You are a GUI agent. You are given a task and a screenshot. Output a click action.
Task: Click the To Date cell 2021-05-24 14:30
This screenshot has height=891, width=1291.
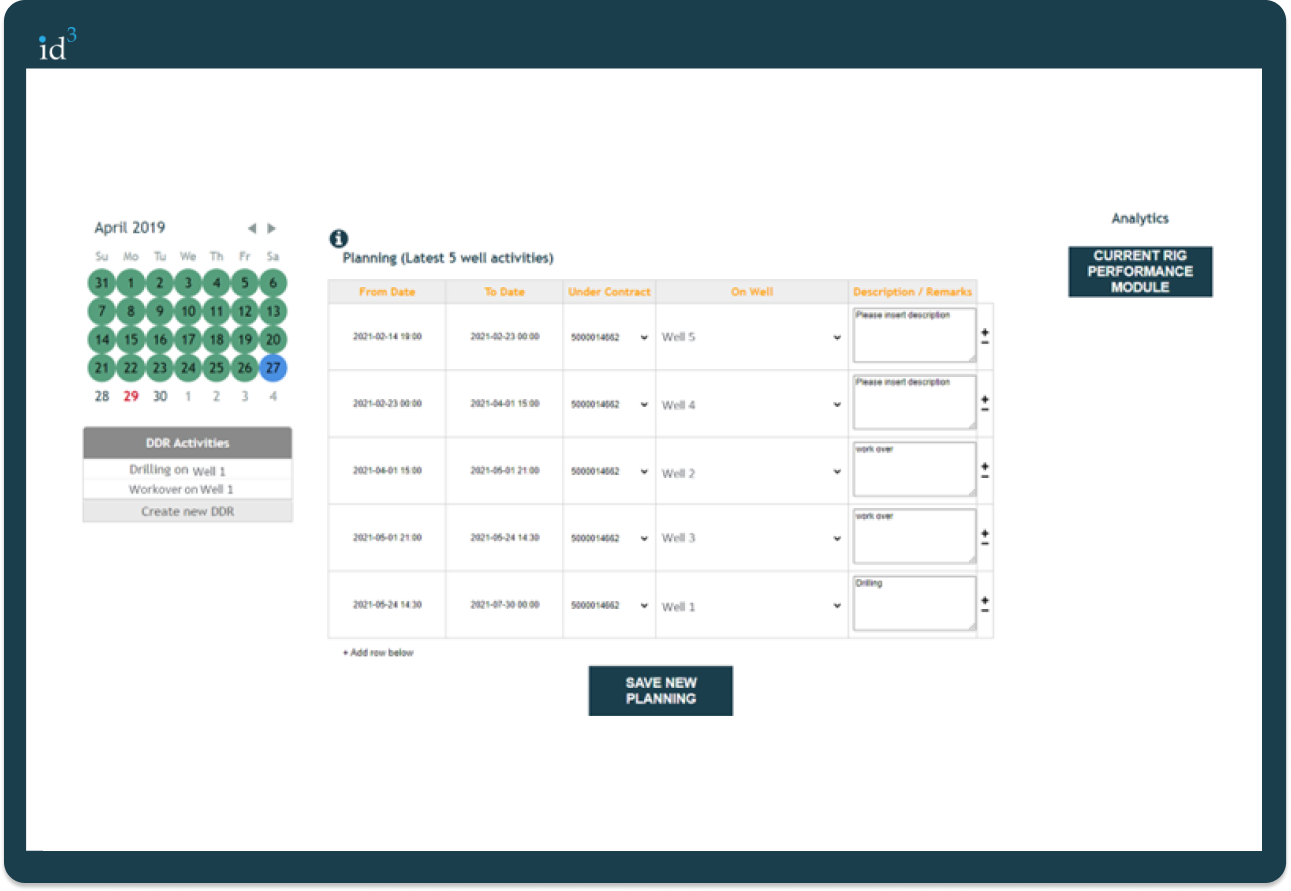(504, 538)
